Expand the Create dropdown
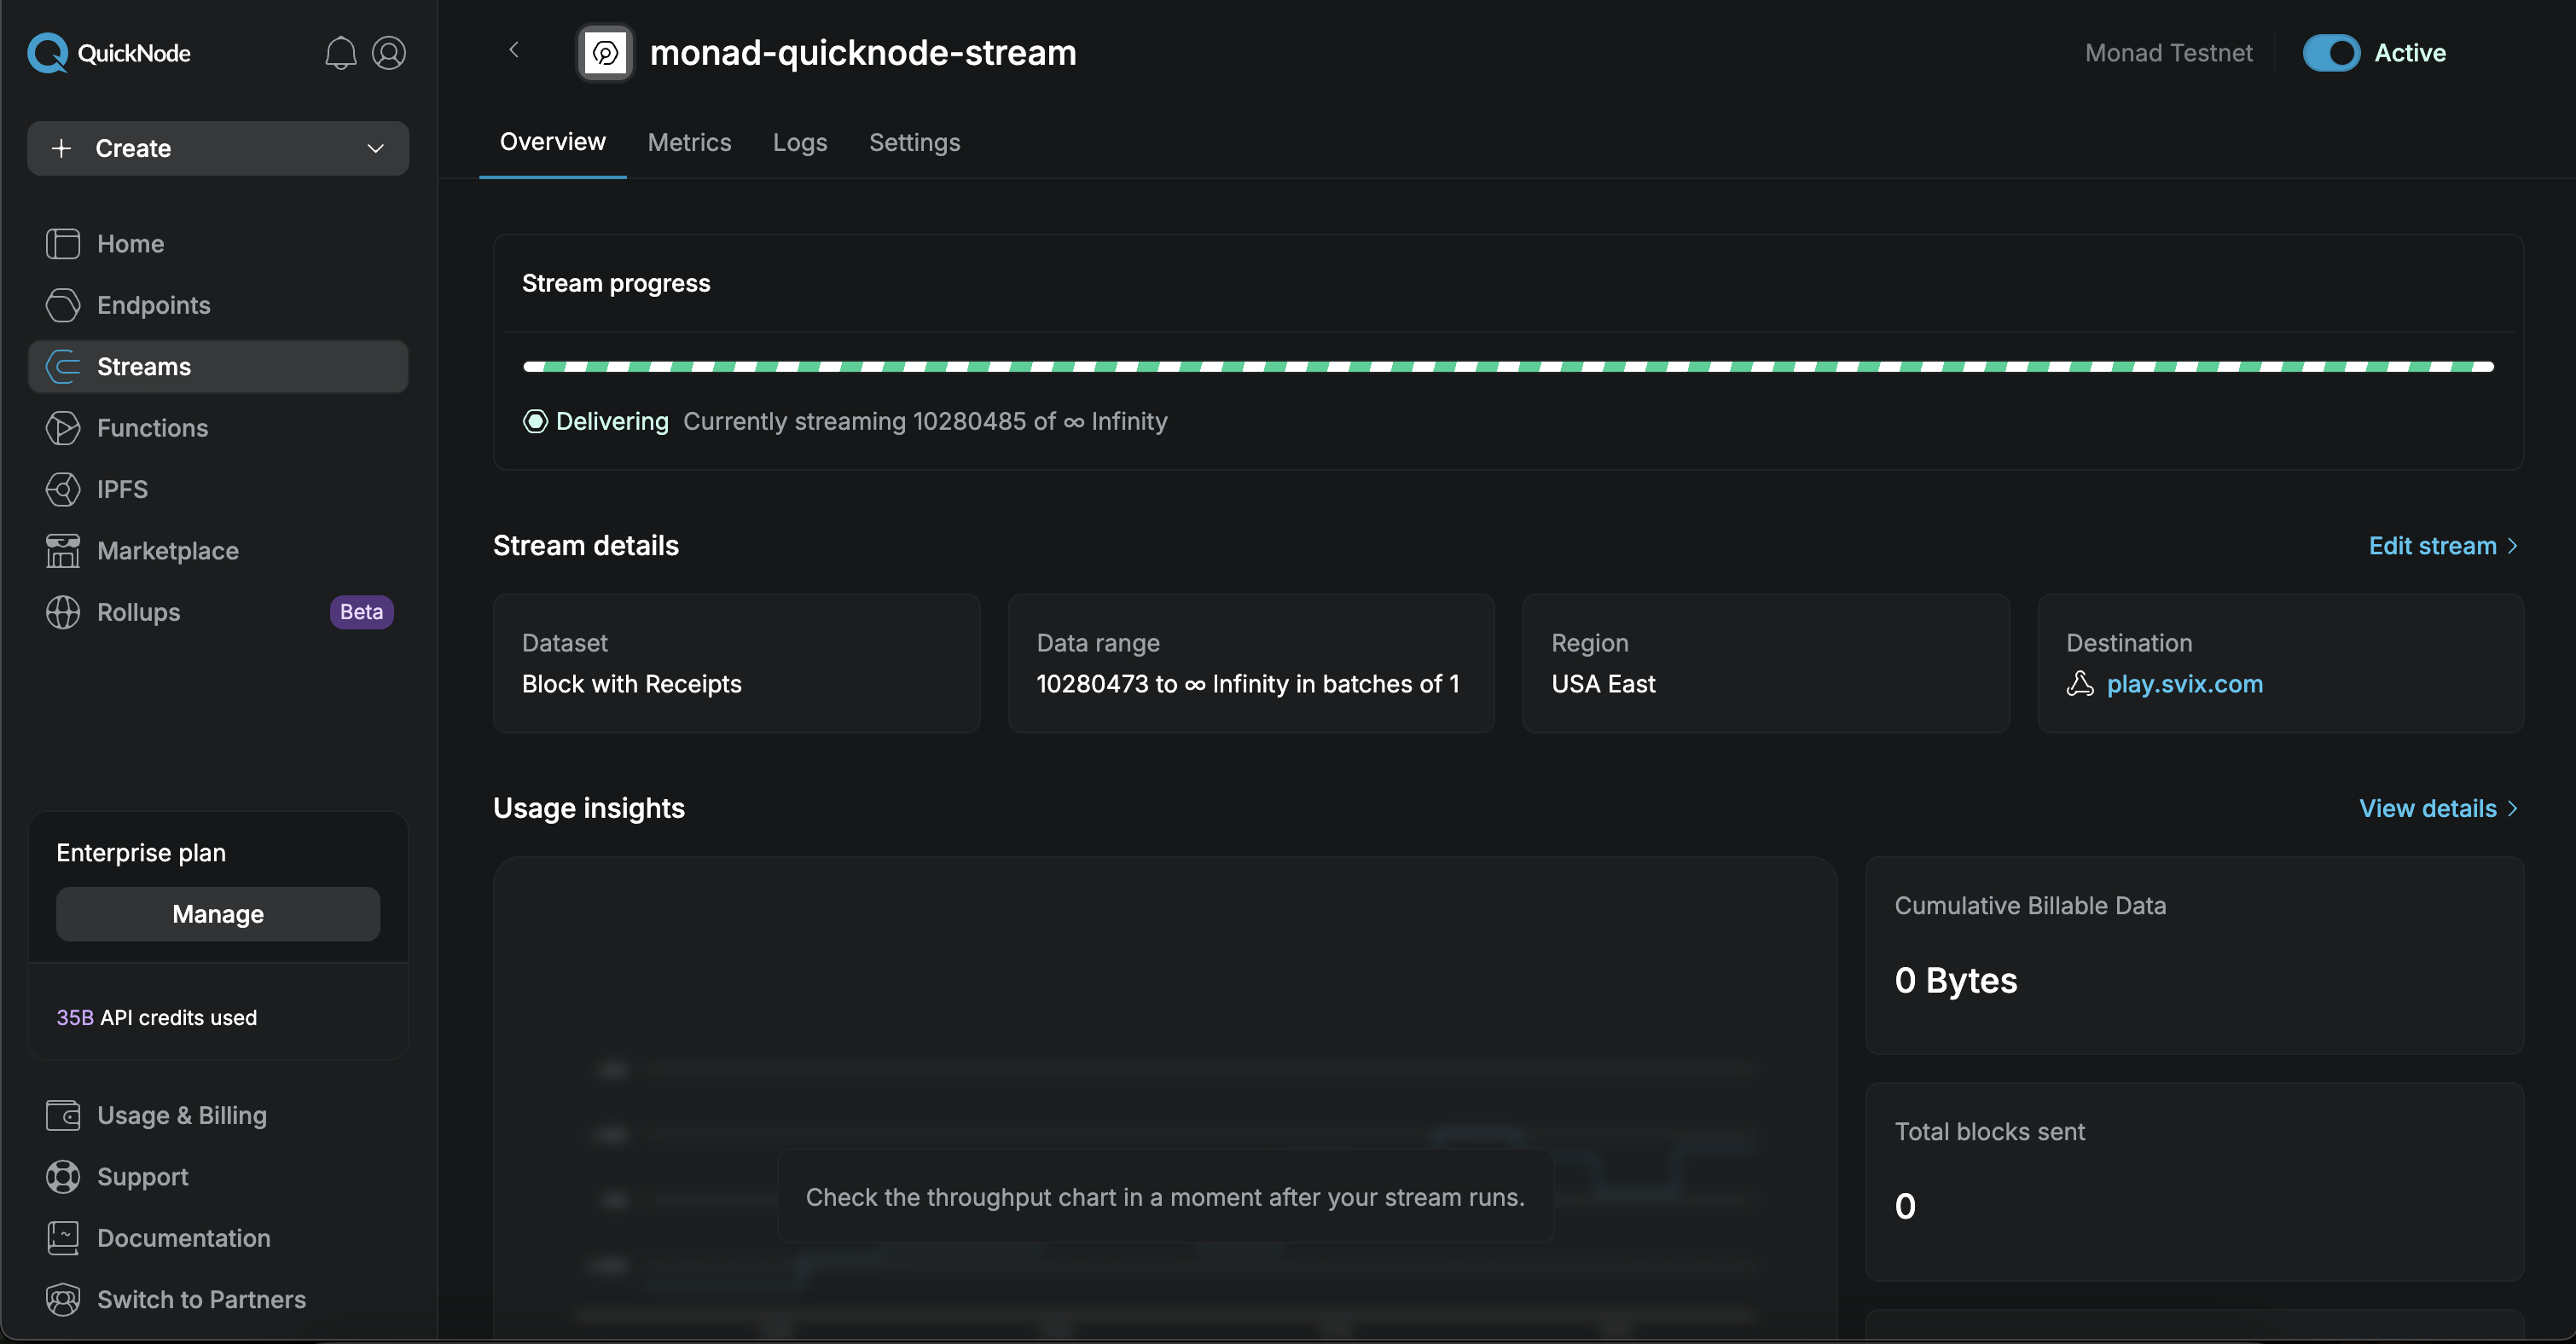 pyautogui.click(x=375, y=148)
